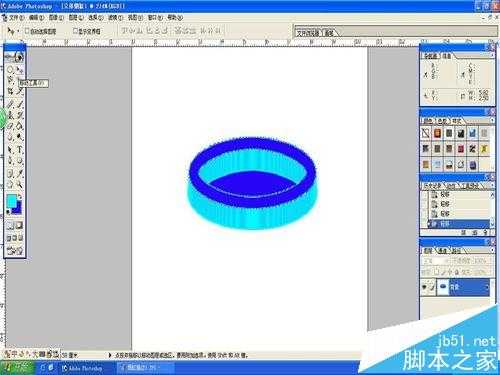Open the 帮助 (Help) menu
Image resolution: width=500 pixels, height=375 pixels.
(x=175, y=17)
